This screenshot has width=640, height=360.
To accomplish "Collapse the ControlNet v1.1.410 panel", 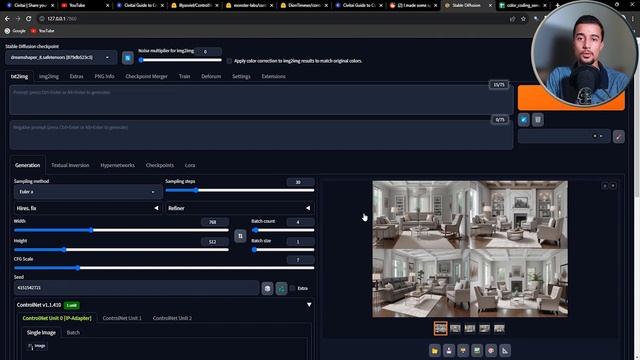I will click(309, 305).
